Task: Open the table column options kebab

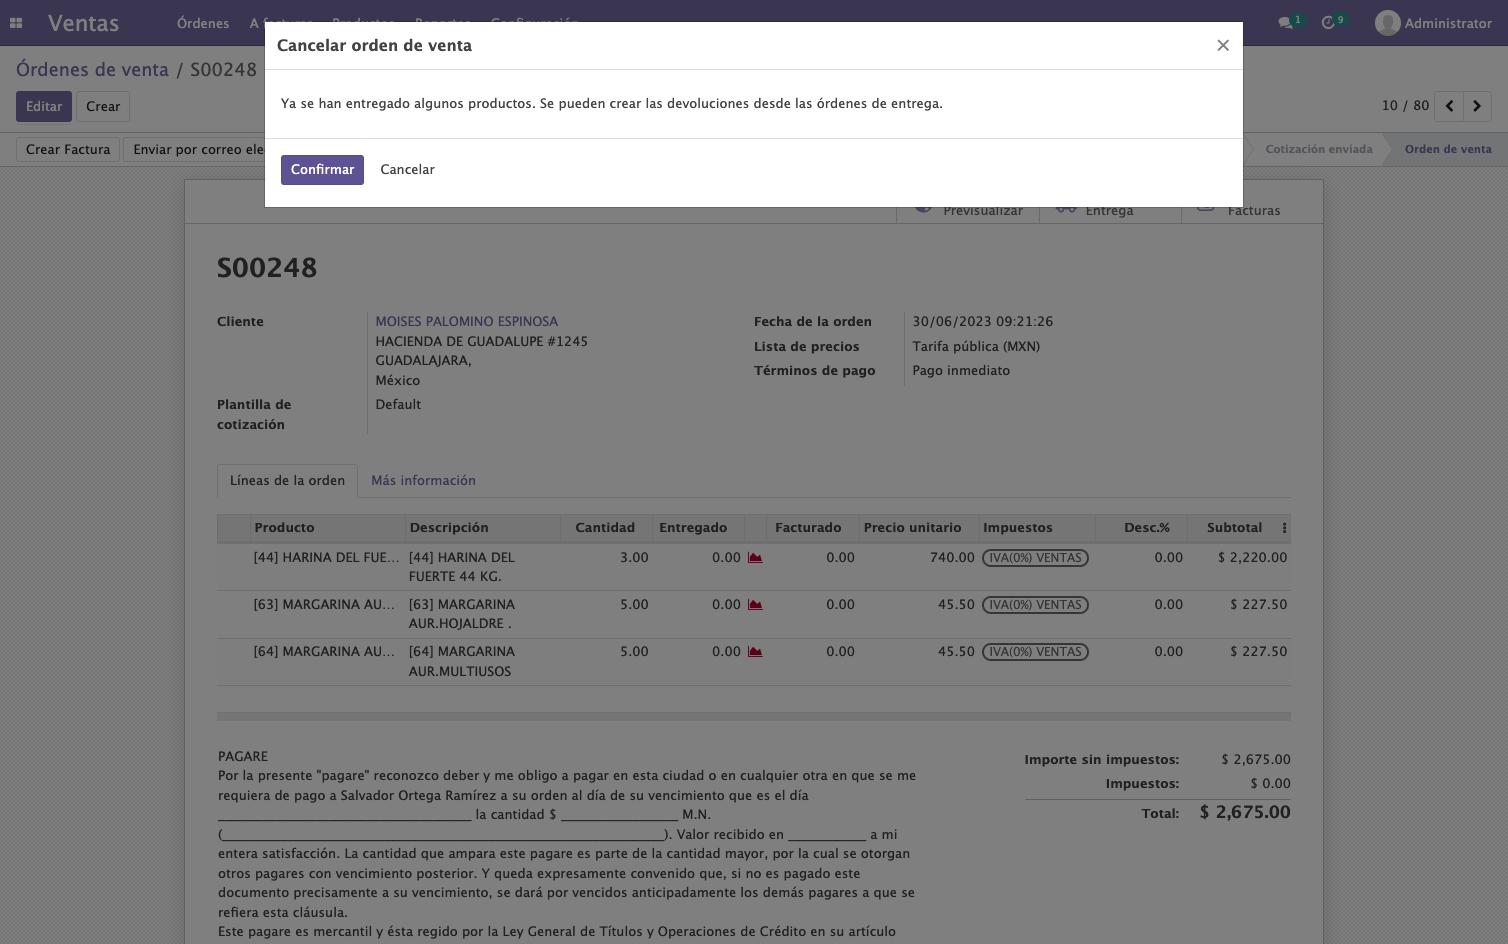Action: click(x=1284, y=528)
